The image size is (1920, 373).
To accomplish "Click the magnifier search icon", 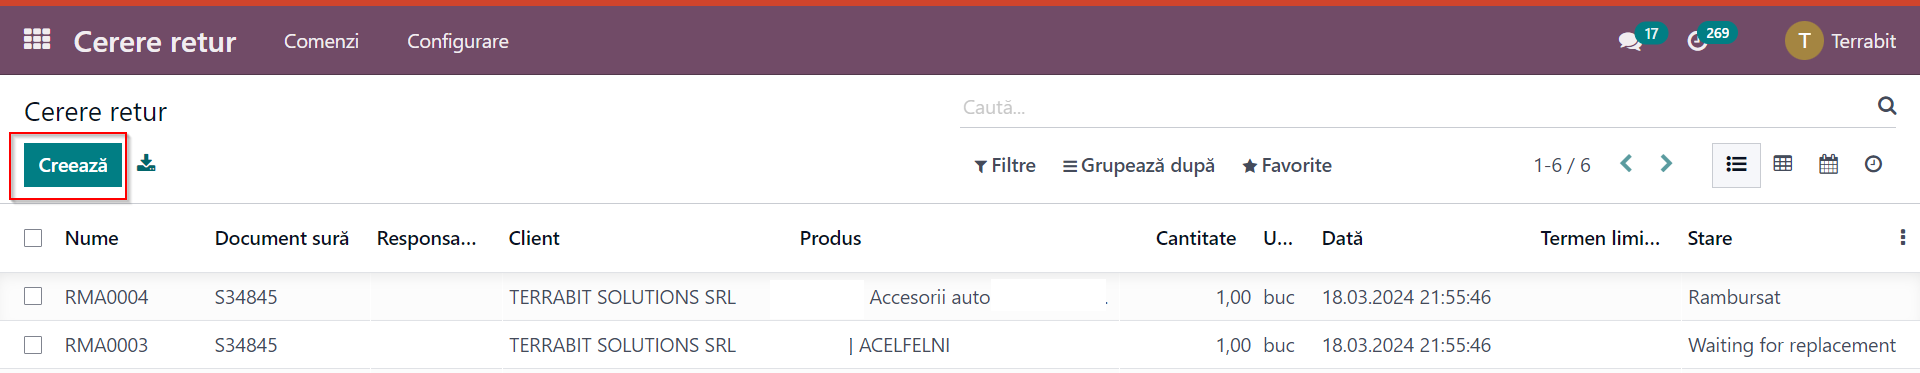I will coord(1887,105).
